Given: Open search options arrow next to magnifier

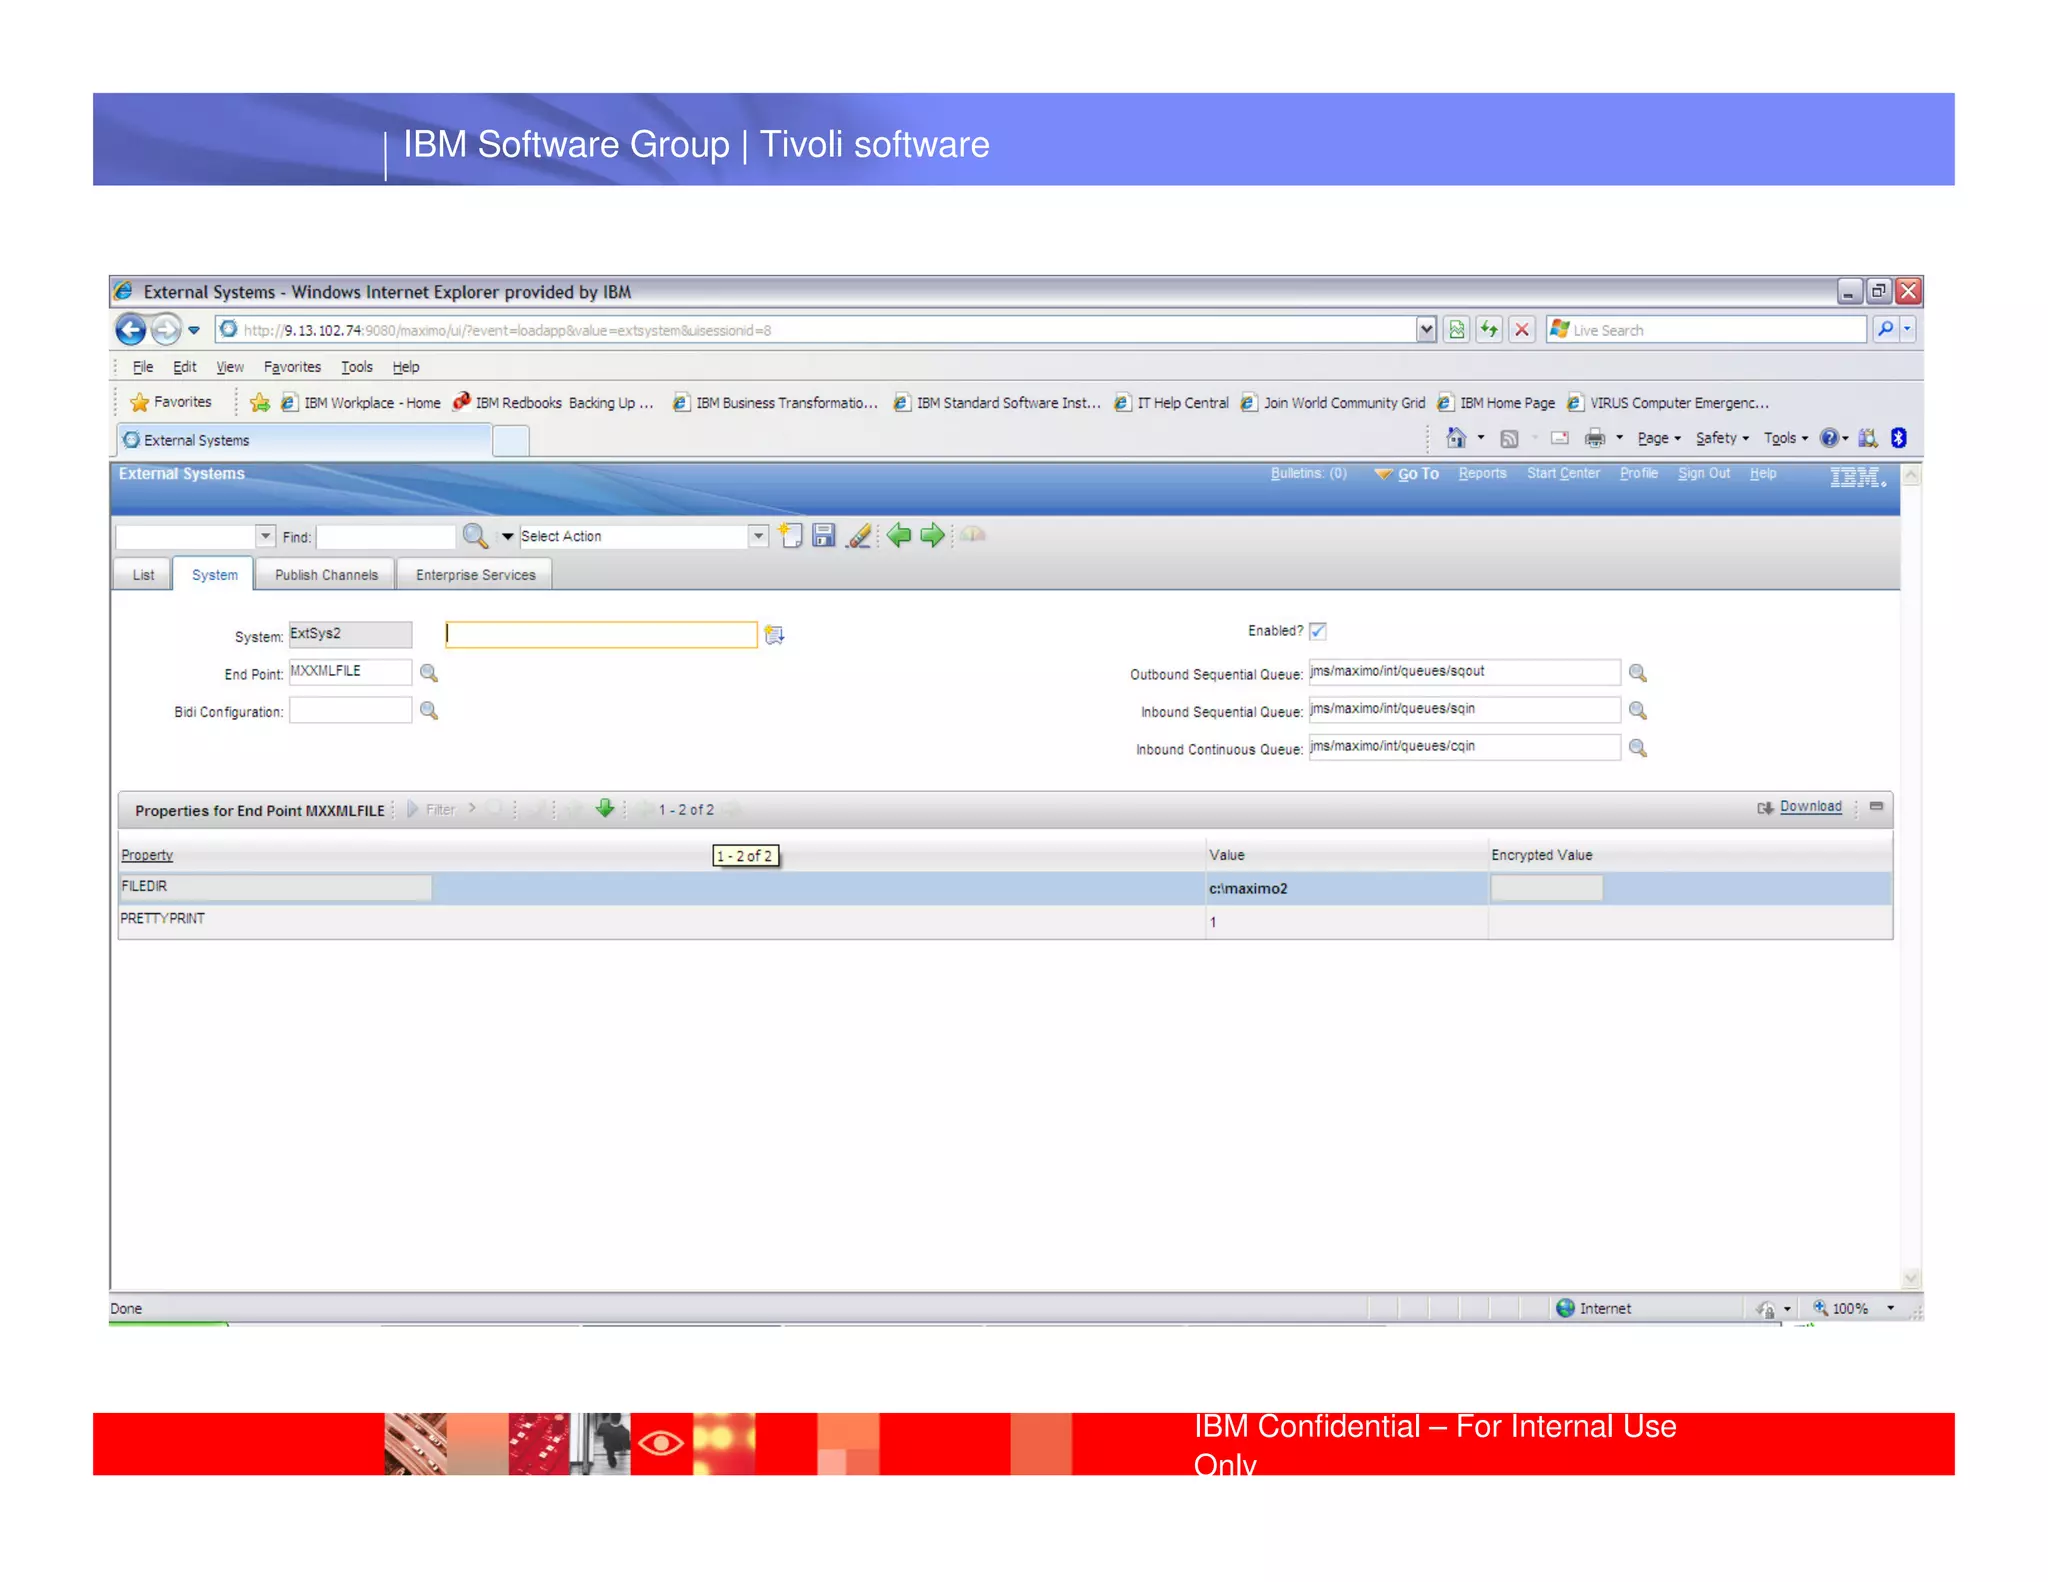Looking at the screenshot, I should [507, 537].
